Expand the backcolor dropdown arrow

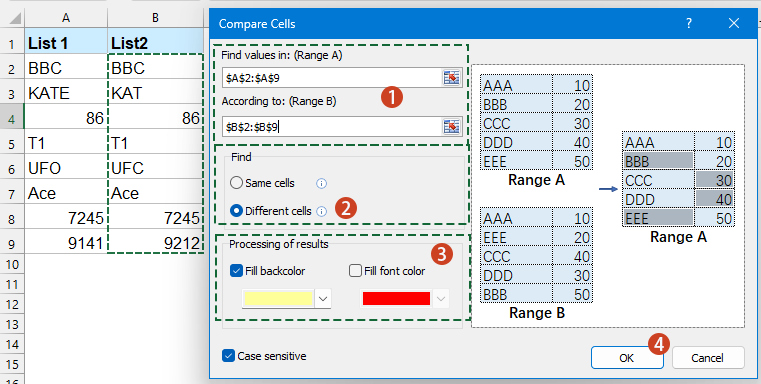point(323,299)
